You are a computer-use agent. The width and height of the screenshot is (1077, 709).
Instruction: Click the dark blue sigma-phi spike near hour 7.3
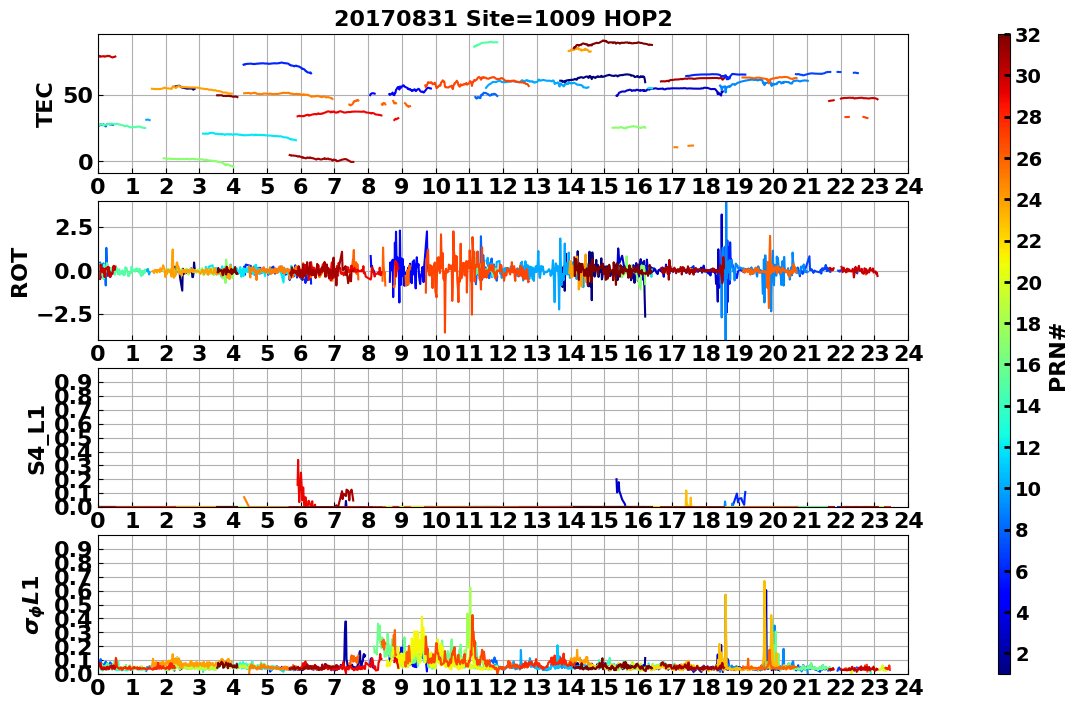[345, 642]
